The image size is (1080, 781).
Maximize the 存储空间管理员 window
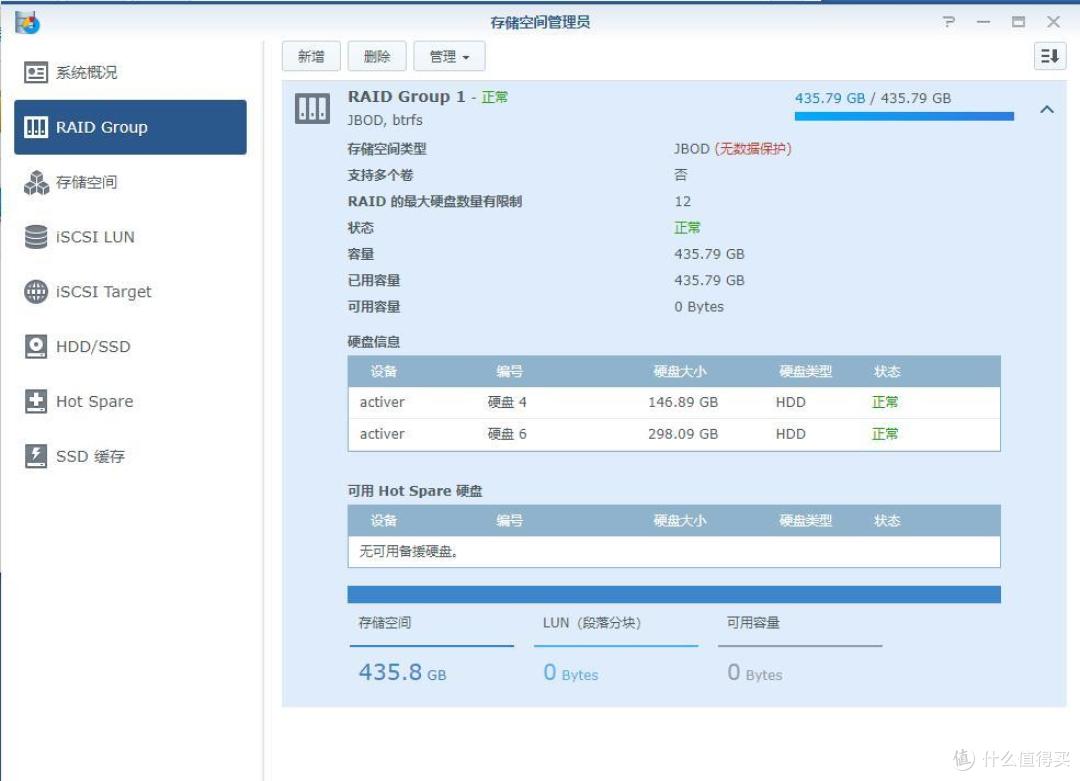1018,22
